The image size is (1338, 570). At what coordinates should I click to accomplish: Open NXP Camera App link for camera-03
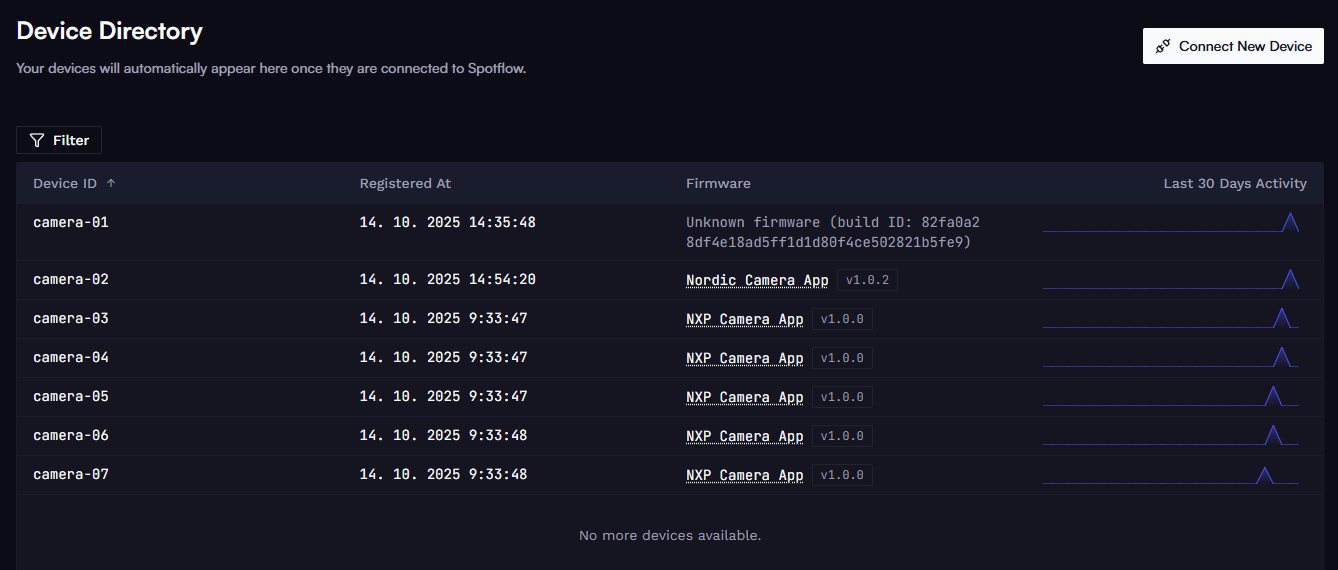tap(744, 319)
